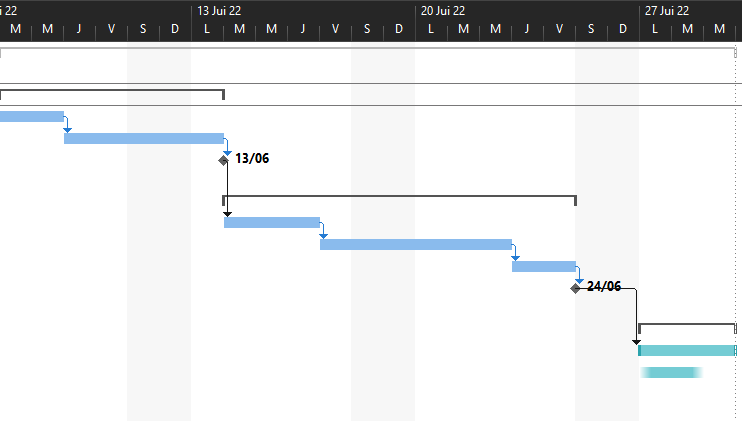The height and width of the screenshot is (421, 742).
Task: Select the longest blue task bar
Action: [x=416, y=244]
